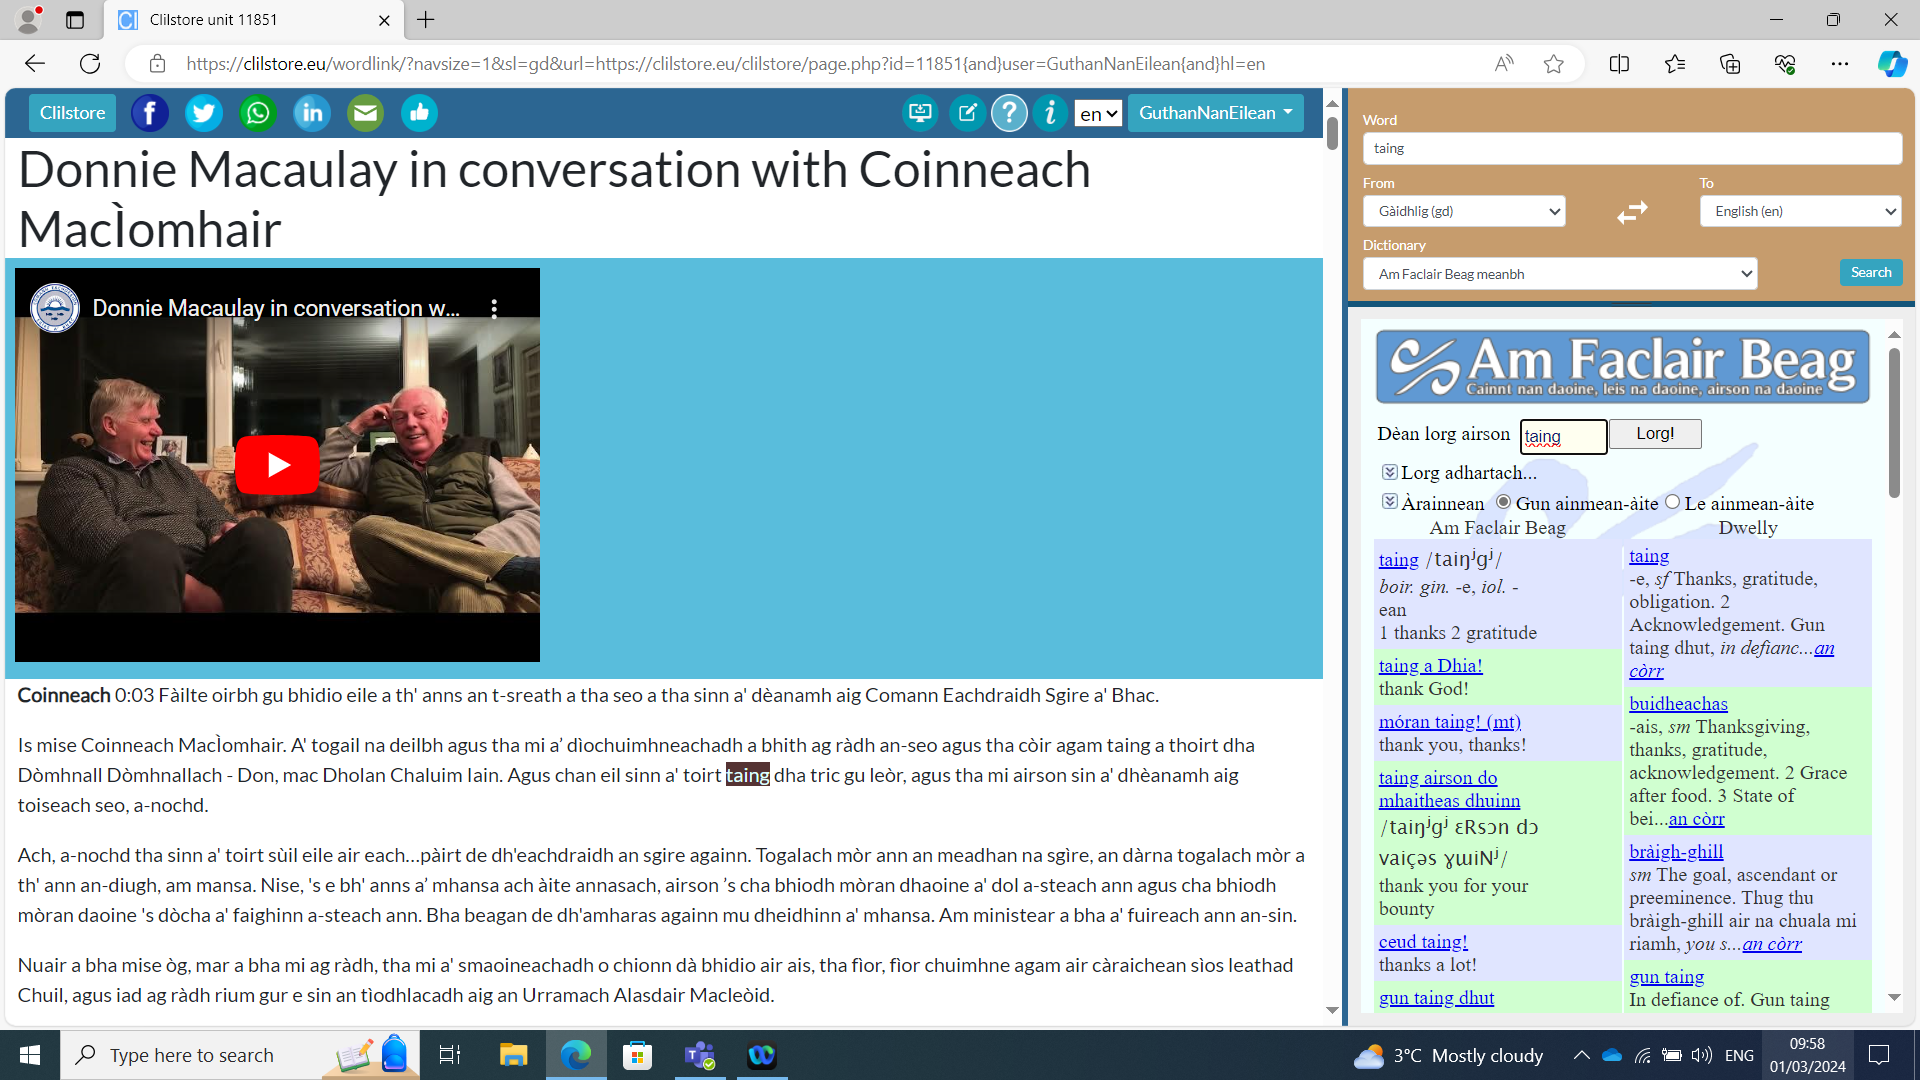
Task: Expand GuthanNanEilean user menu
Action: pos(1215,113)
